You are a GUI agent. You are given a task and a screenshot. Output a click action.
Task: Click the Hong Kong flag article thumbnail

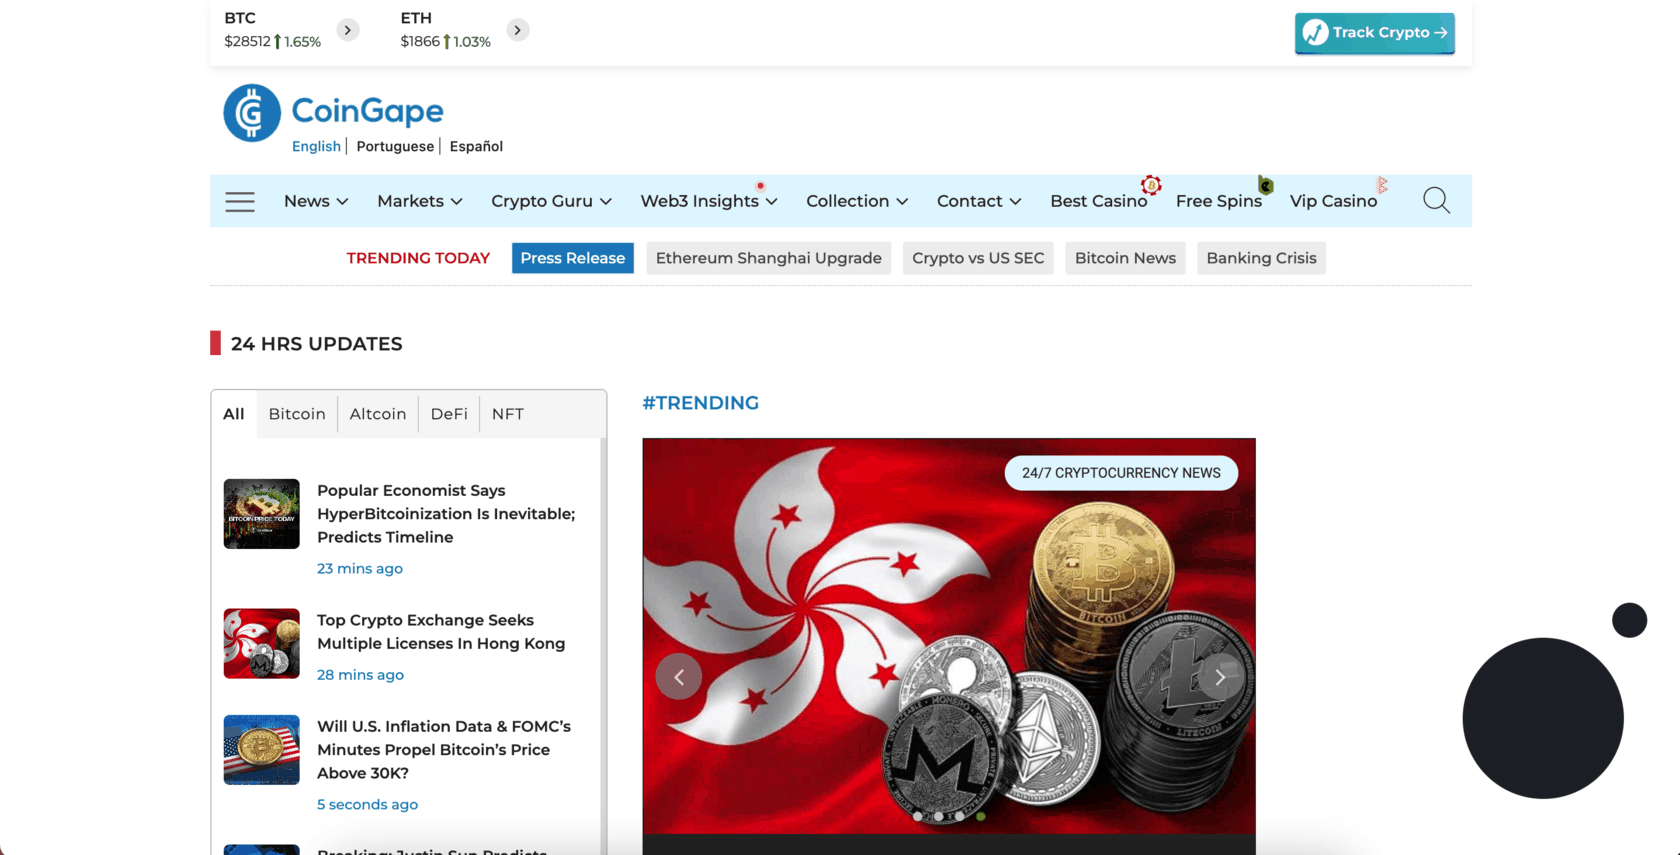(x=262, y=644)
